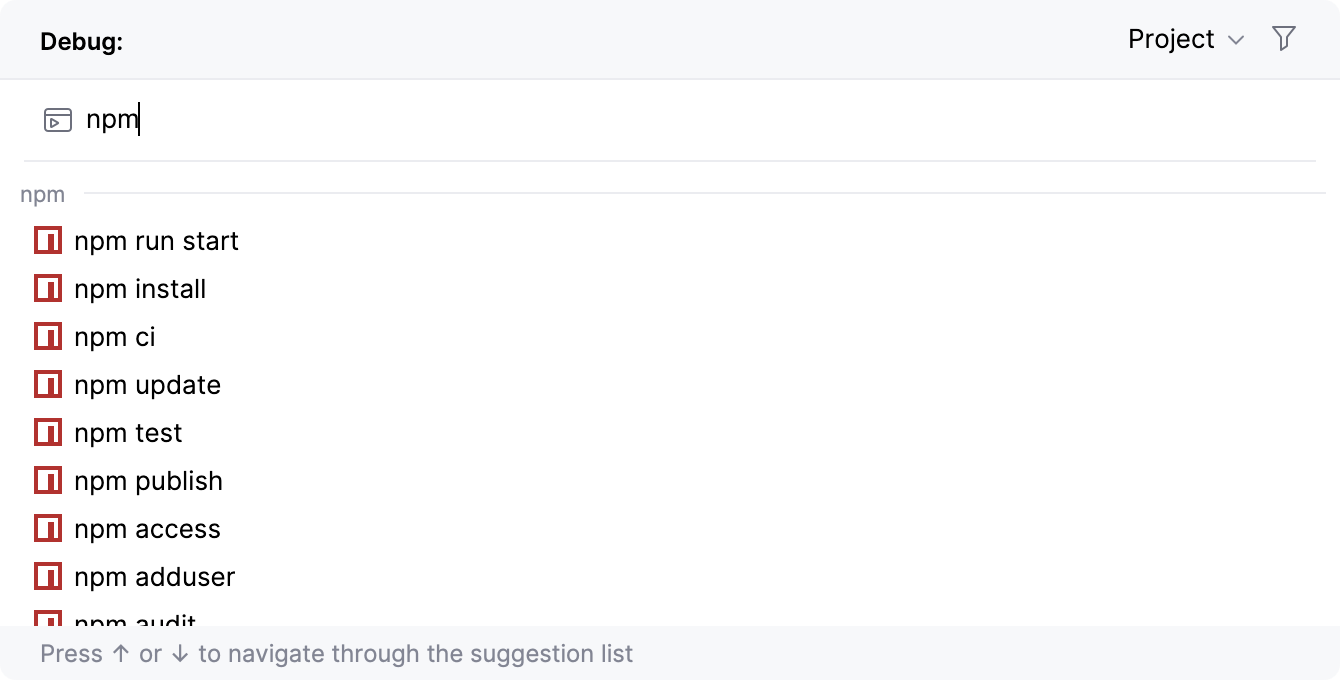Click the npm icon beside "npm test"
The image size is (1340, 680).
47,432
